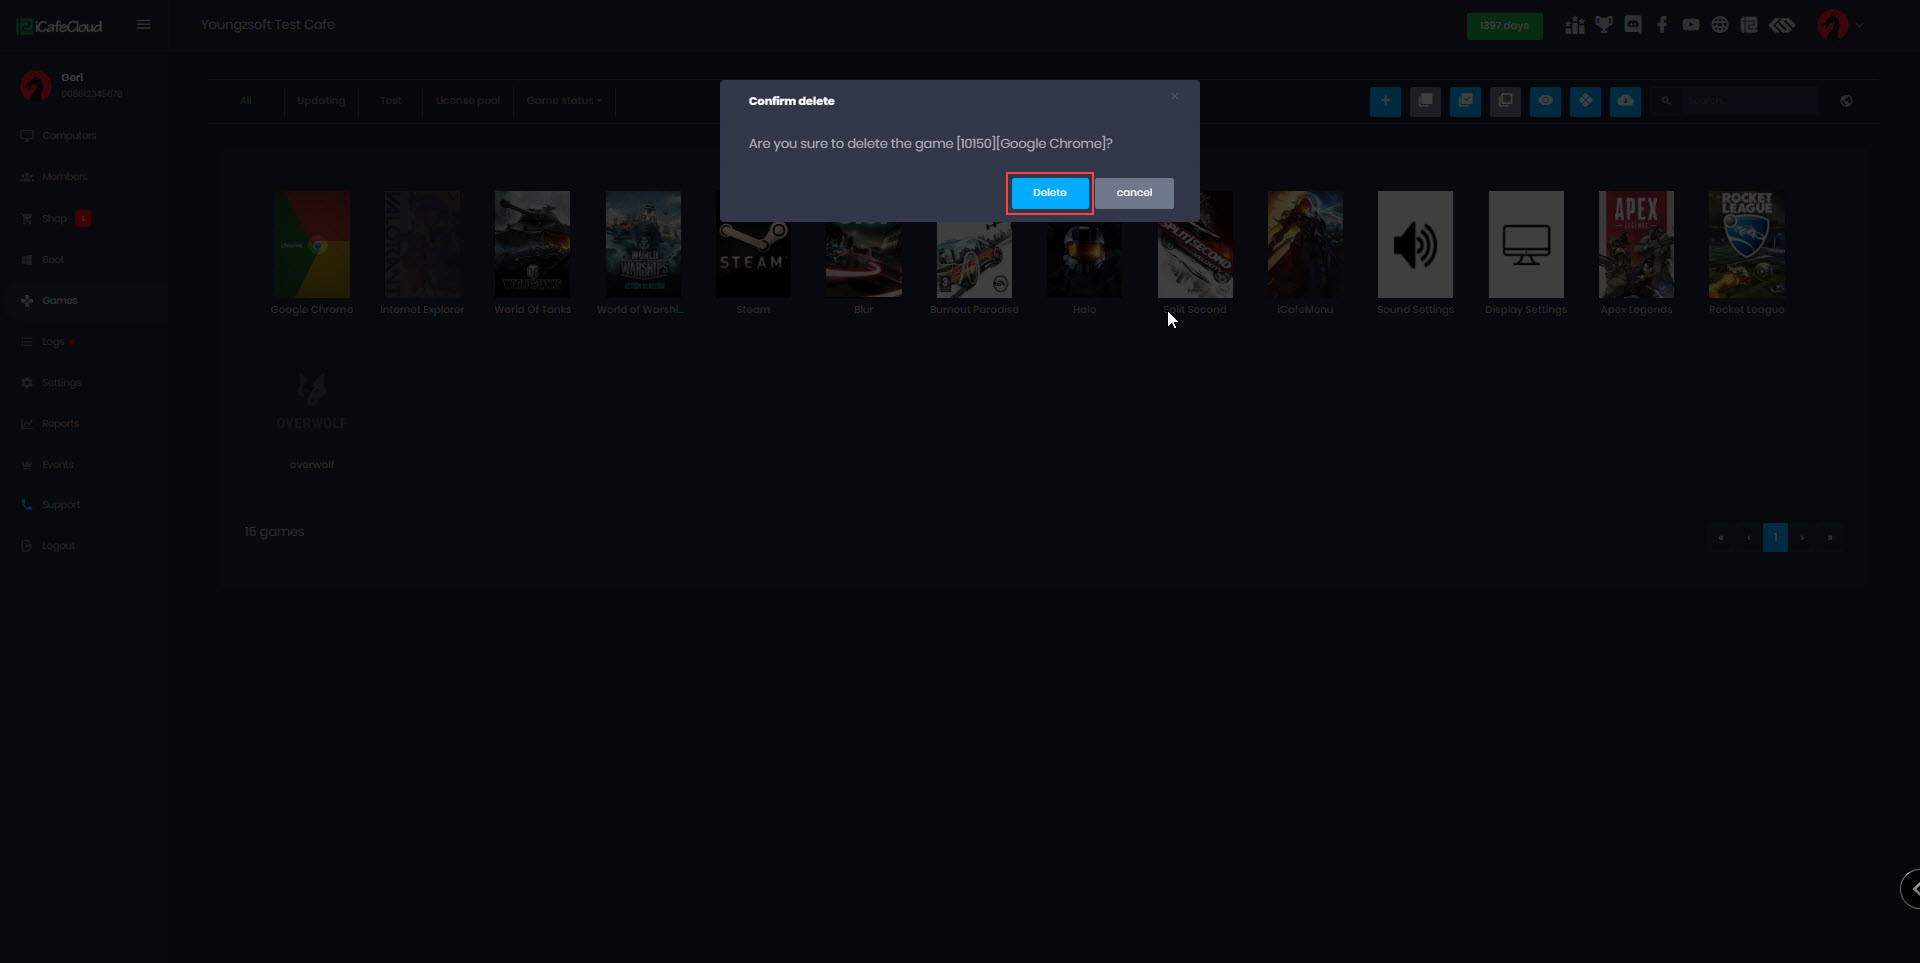
Task: Select the World Of Tanks thumbnail
Action: pos(533,244)
